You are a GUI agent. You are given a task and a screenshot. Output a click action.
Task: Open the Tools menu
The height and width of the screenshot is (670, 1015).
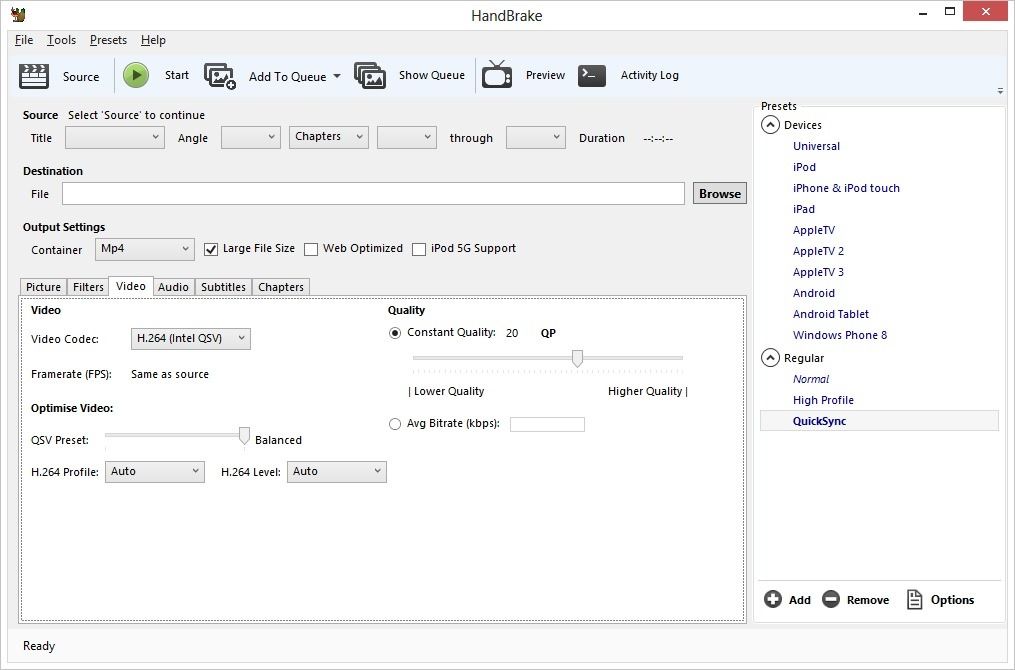pyautogui.click(x=61, y=40)
